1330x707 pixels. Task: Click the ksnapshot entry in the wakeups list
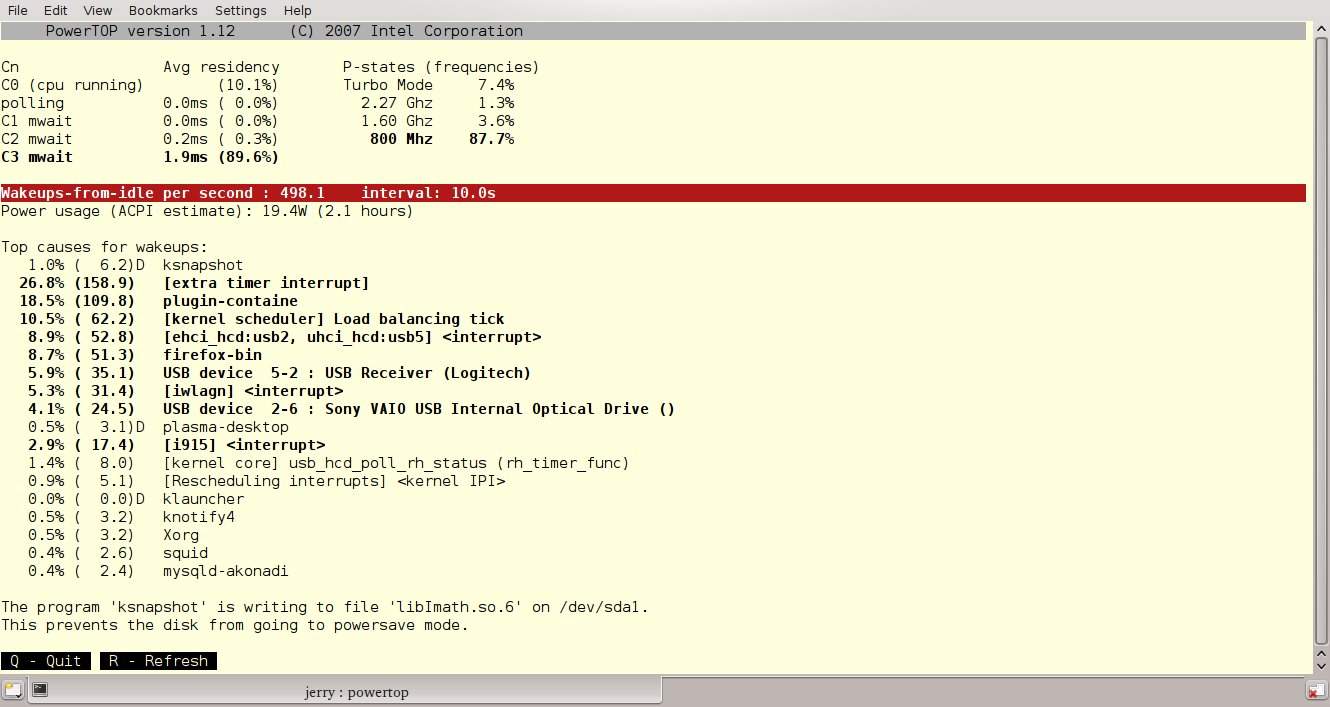[x=203, y=265]
